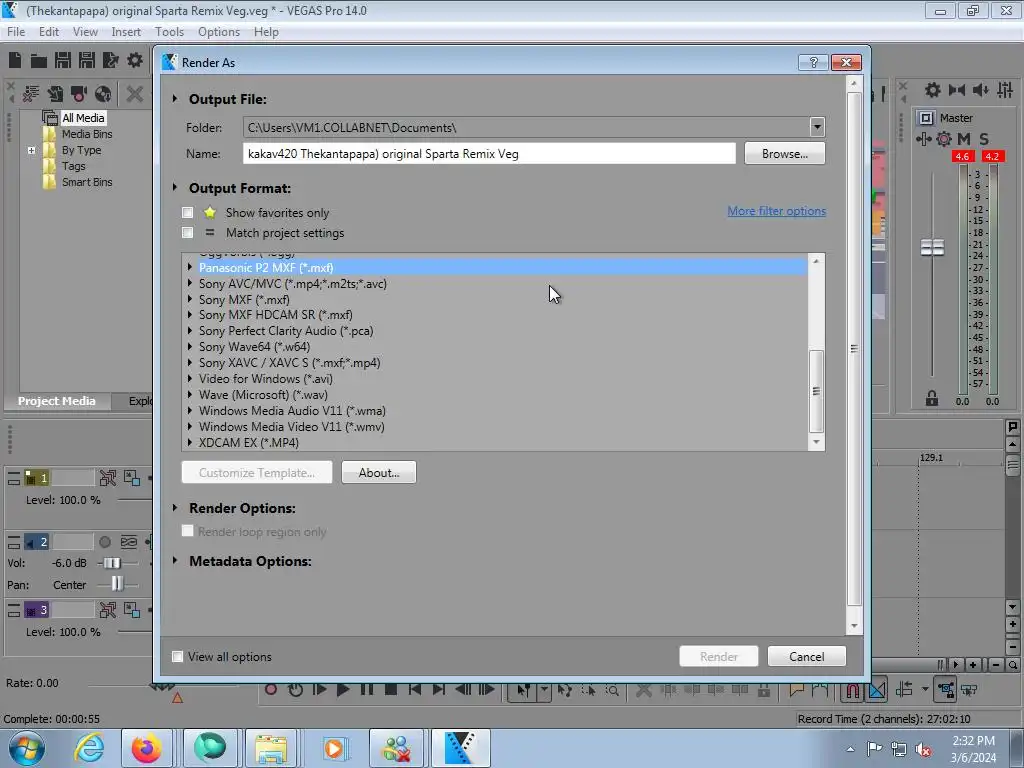
Task: Click the Render As help button
Action: click(813, 62)
